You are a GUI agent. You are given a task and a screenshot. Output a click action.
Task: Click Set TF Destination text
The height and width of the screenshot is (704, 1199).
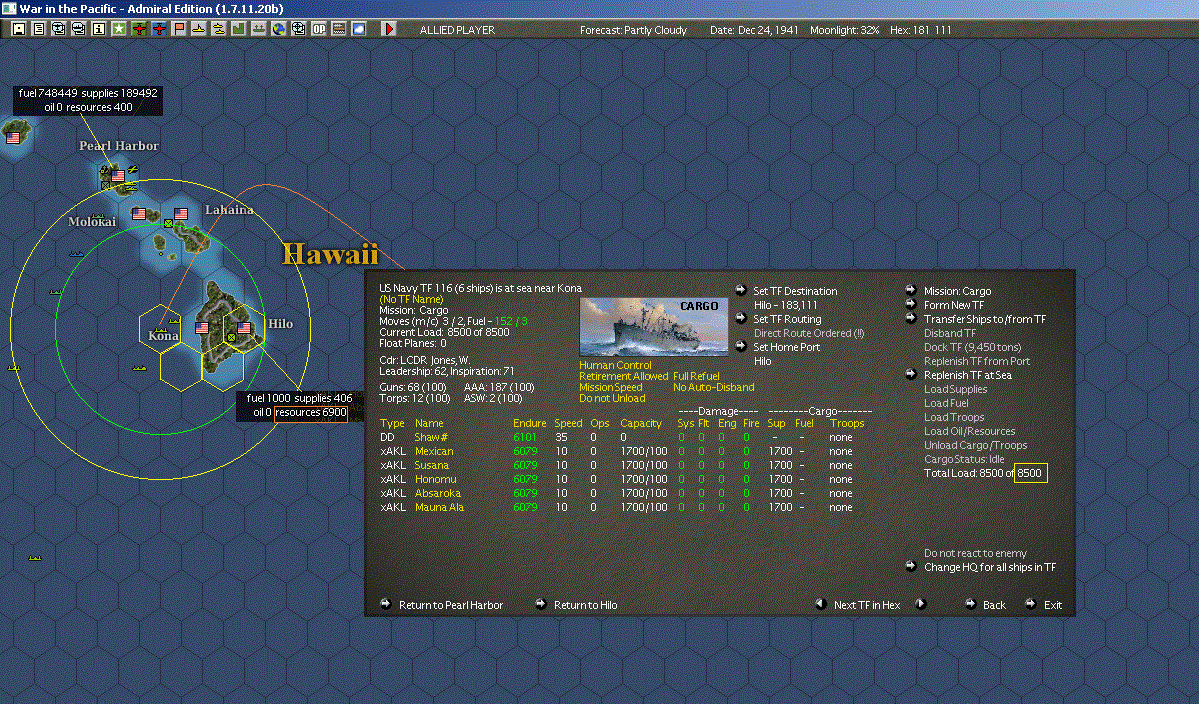pyautogui.click(x=794, y=290)
